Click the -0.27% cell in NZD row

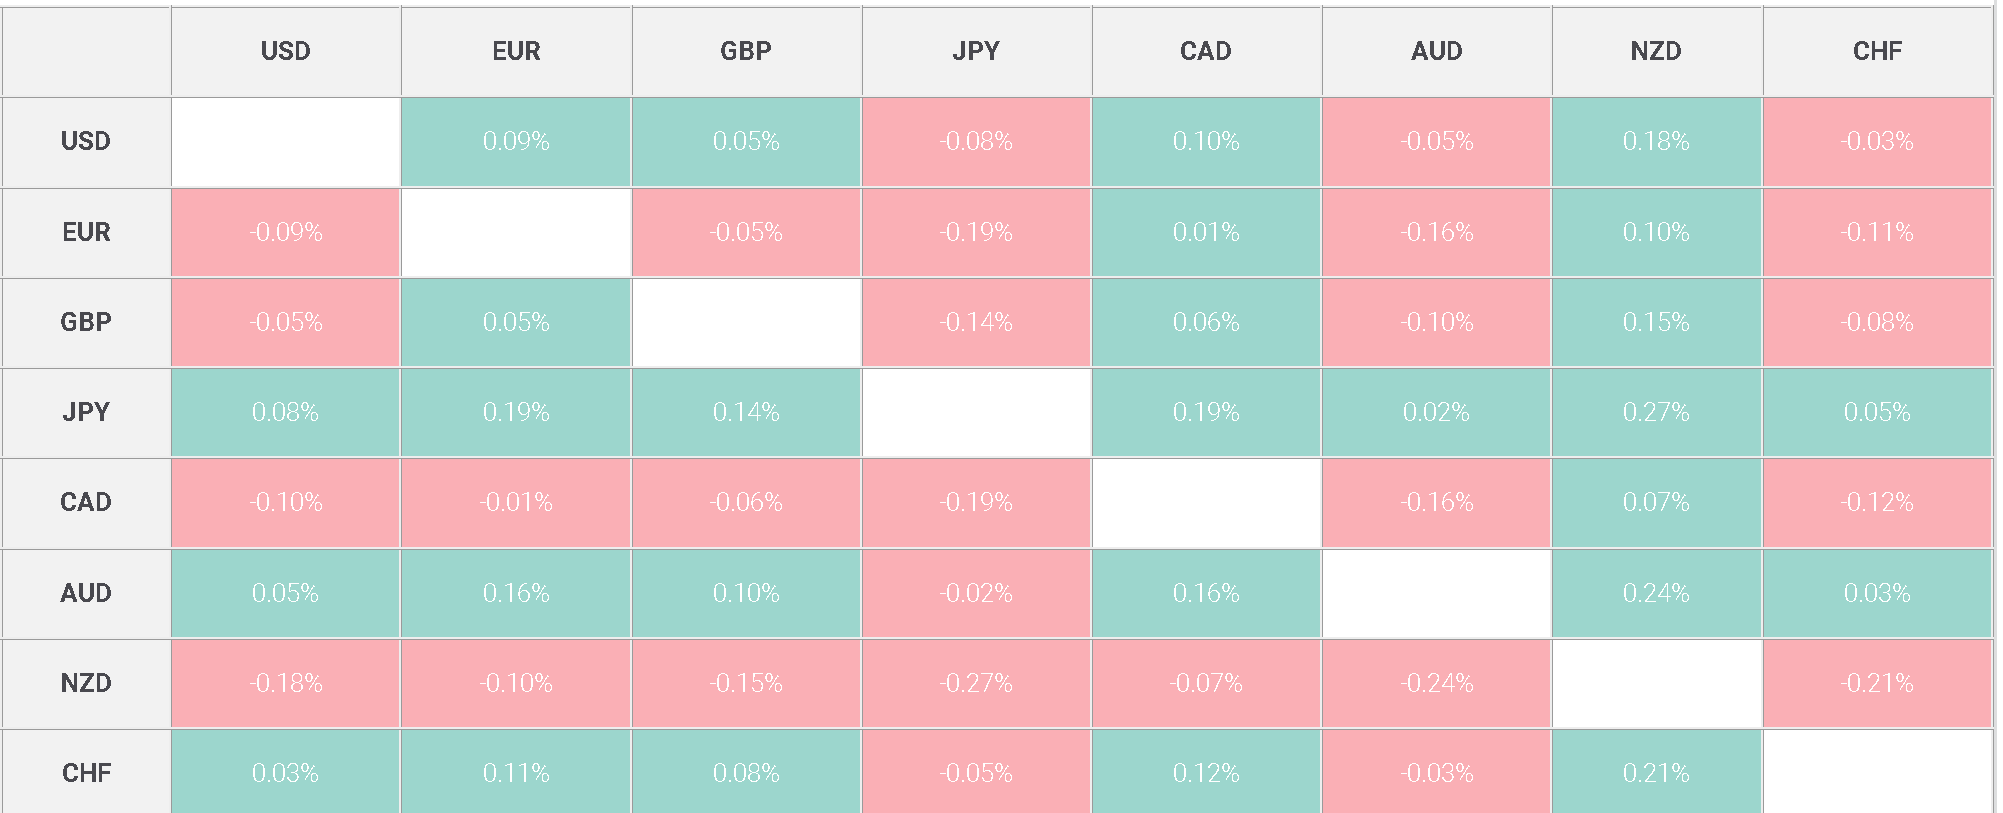(976, 683)
